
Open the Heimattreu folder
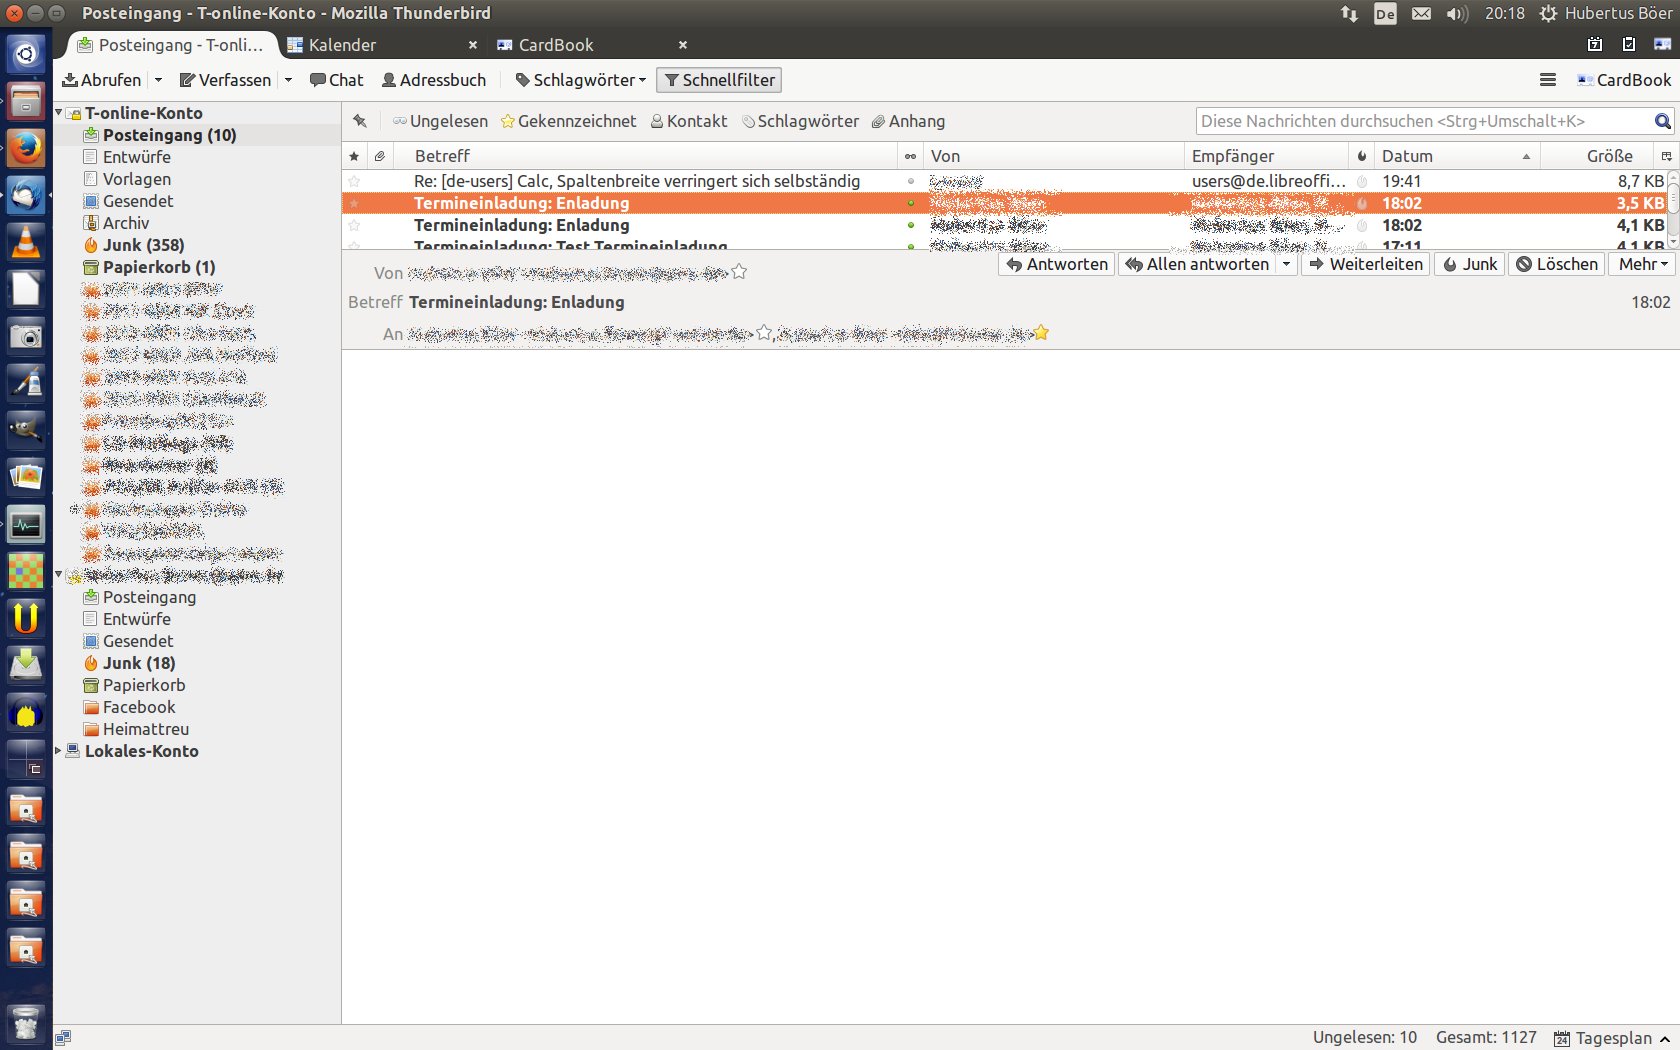pos(136,729)
